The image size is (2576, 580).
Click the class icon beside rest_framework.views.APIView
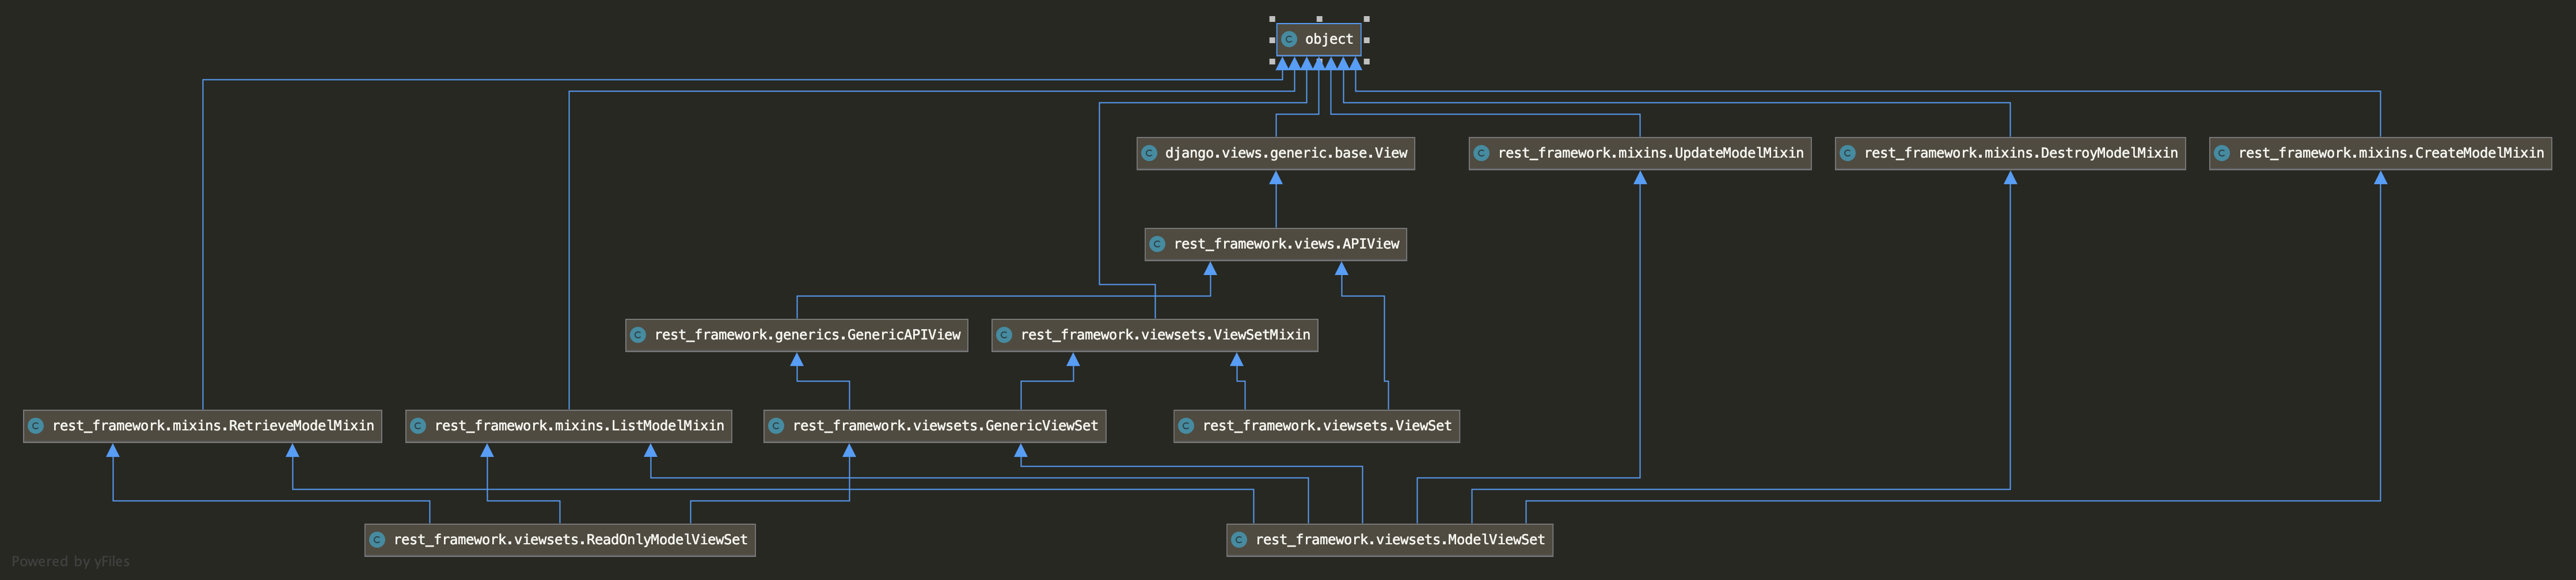(x=1158, y=244)
